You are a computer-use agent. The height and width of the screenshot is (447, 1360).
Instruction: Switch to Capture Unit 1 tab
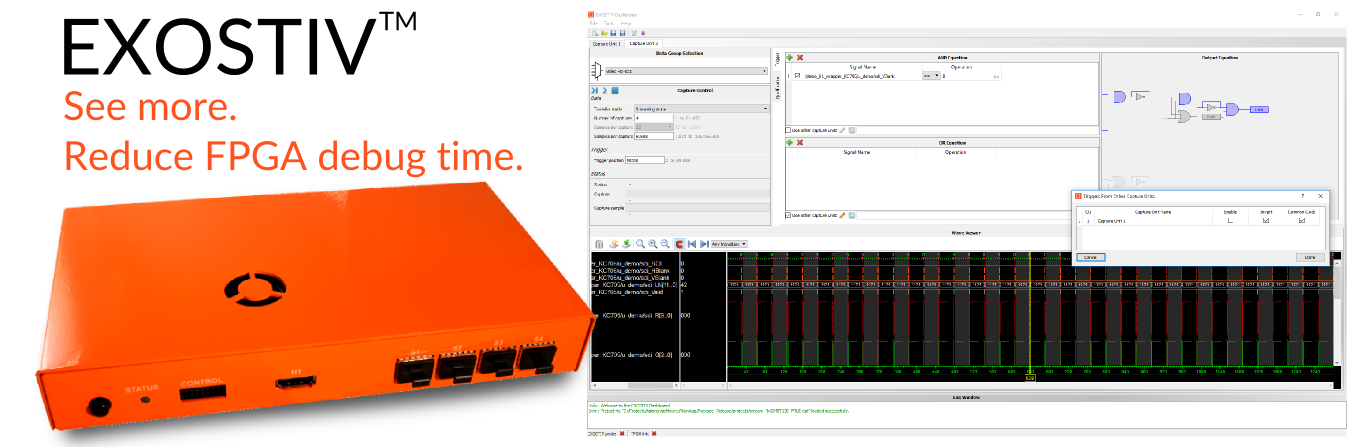pos(607,44)
